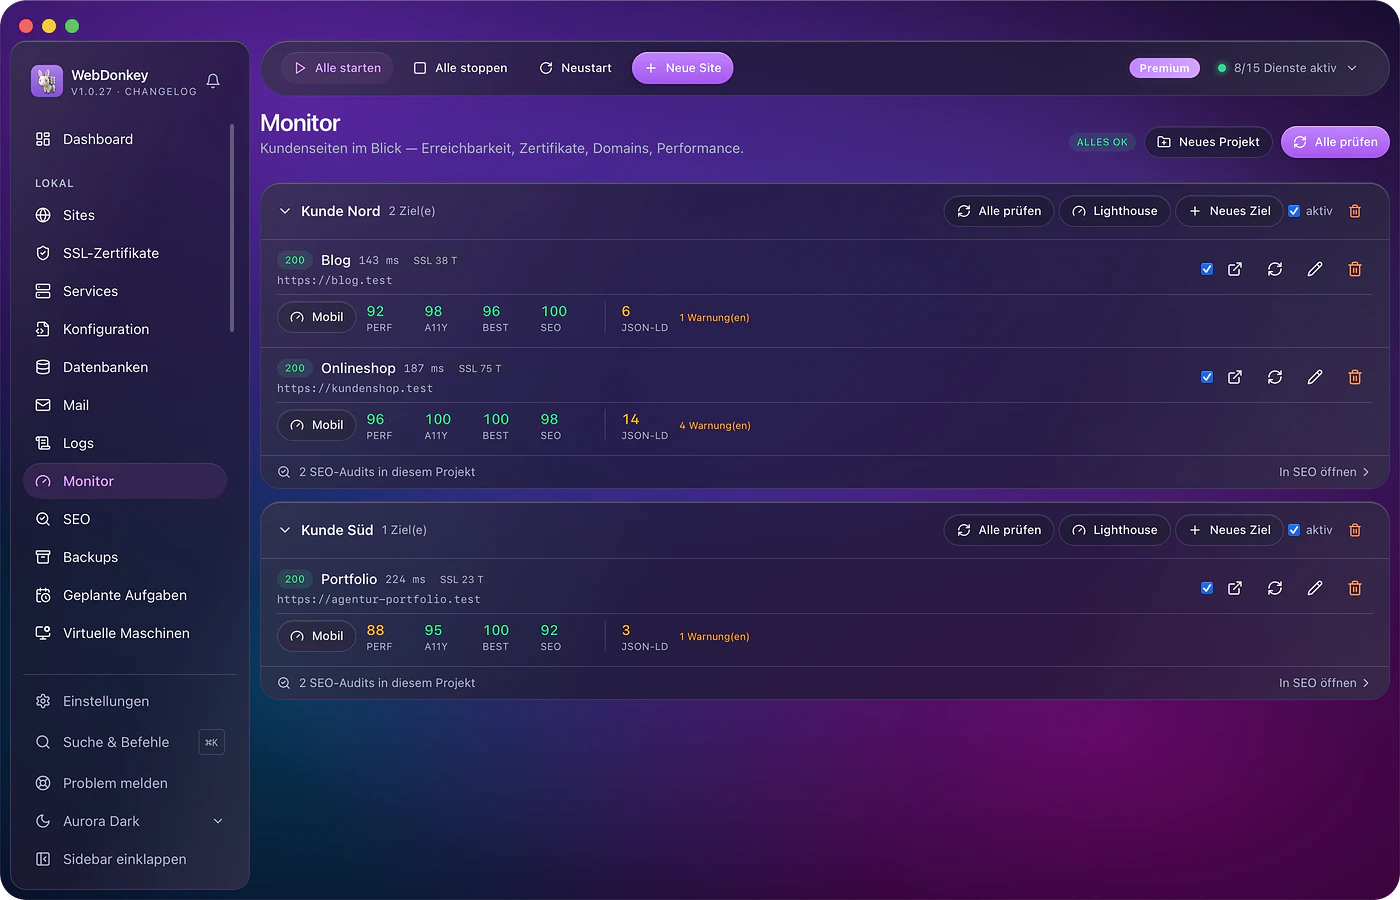The image size is (1400, 900).
Task: Refresh the Portfolio target check
Action: (1275, 588)
